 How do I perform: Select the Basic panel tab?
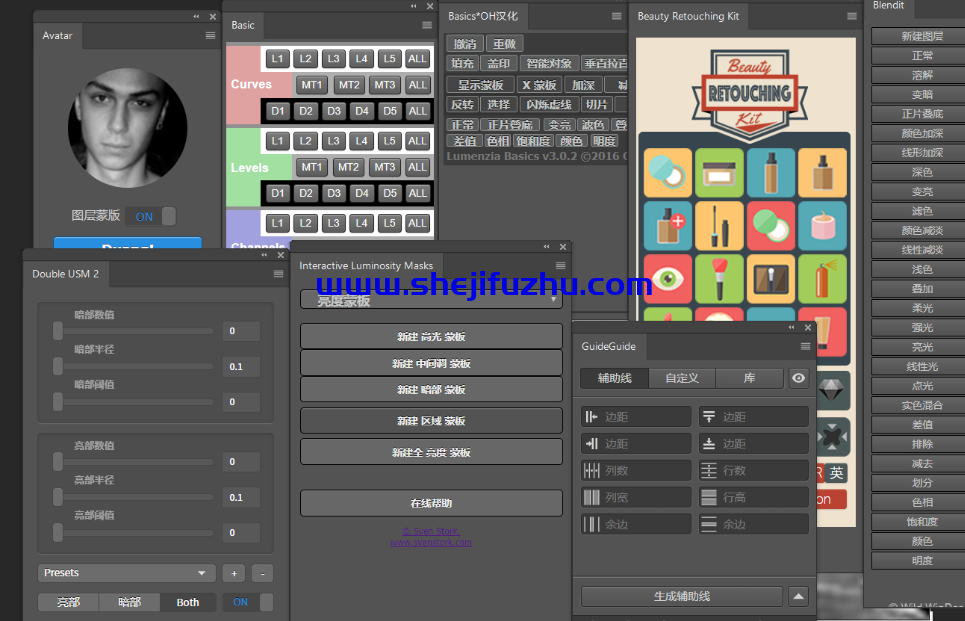(242, 25)
